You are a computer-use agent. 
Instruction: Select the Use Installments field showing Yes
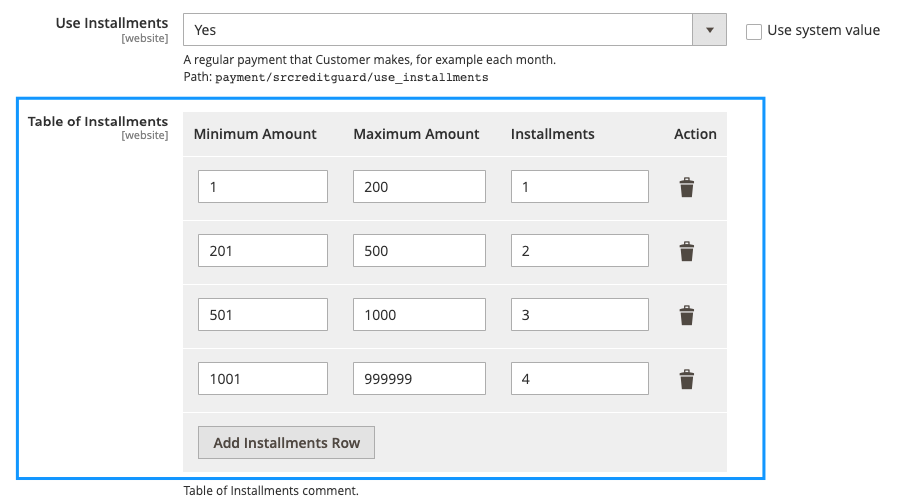click(x=455, y=30)
